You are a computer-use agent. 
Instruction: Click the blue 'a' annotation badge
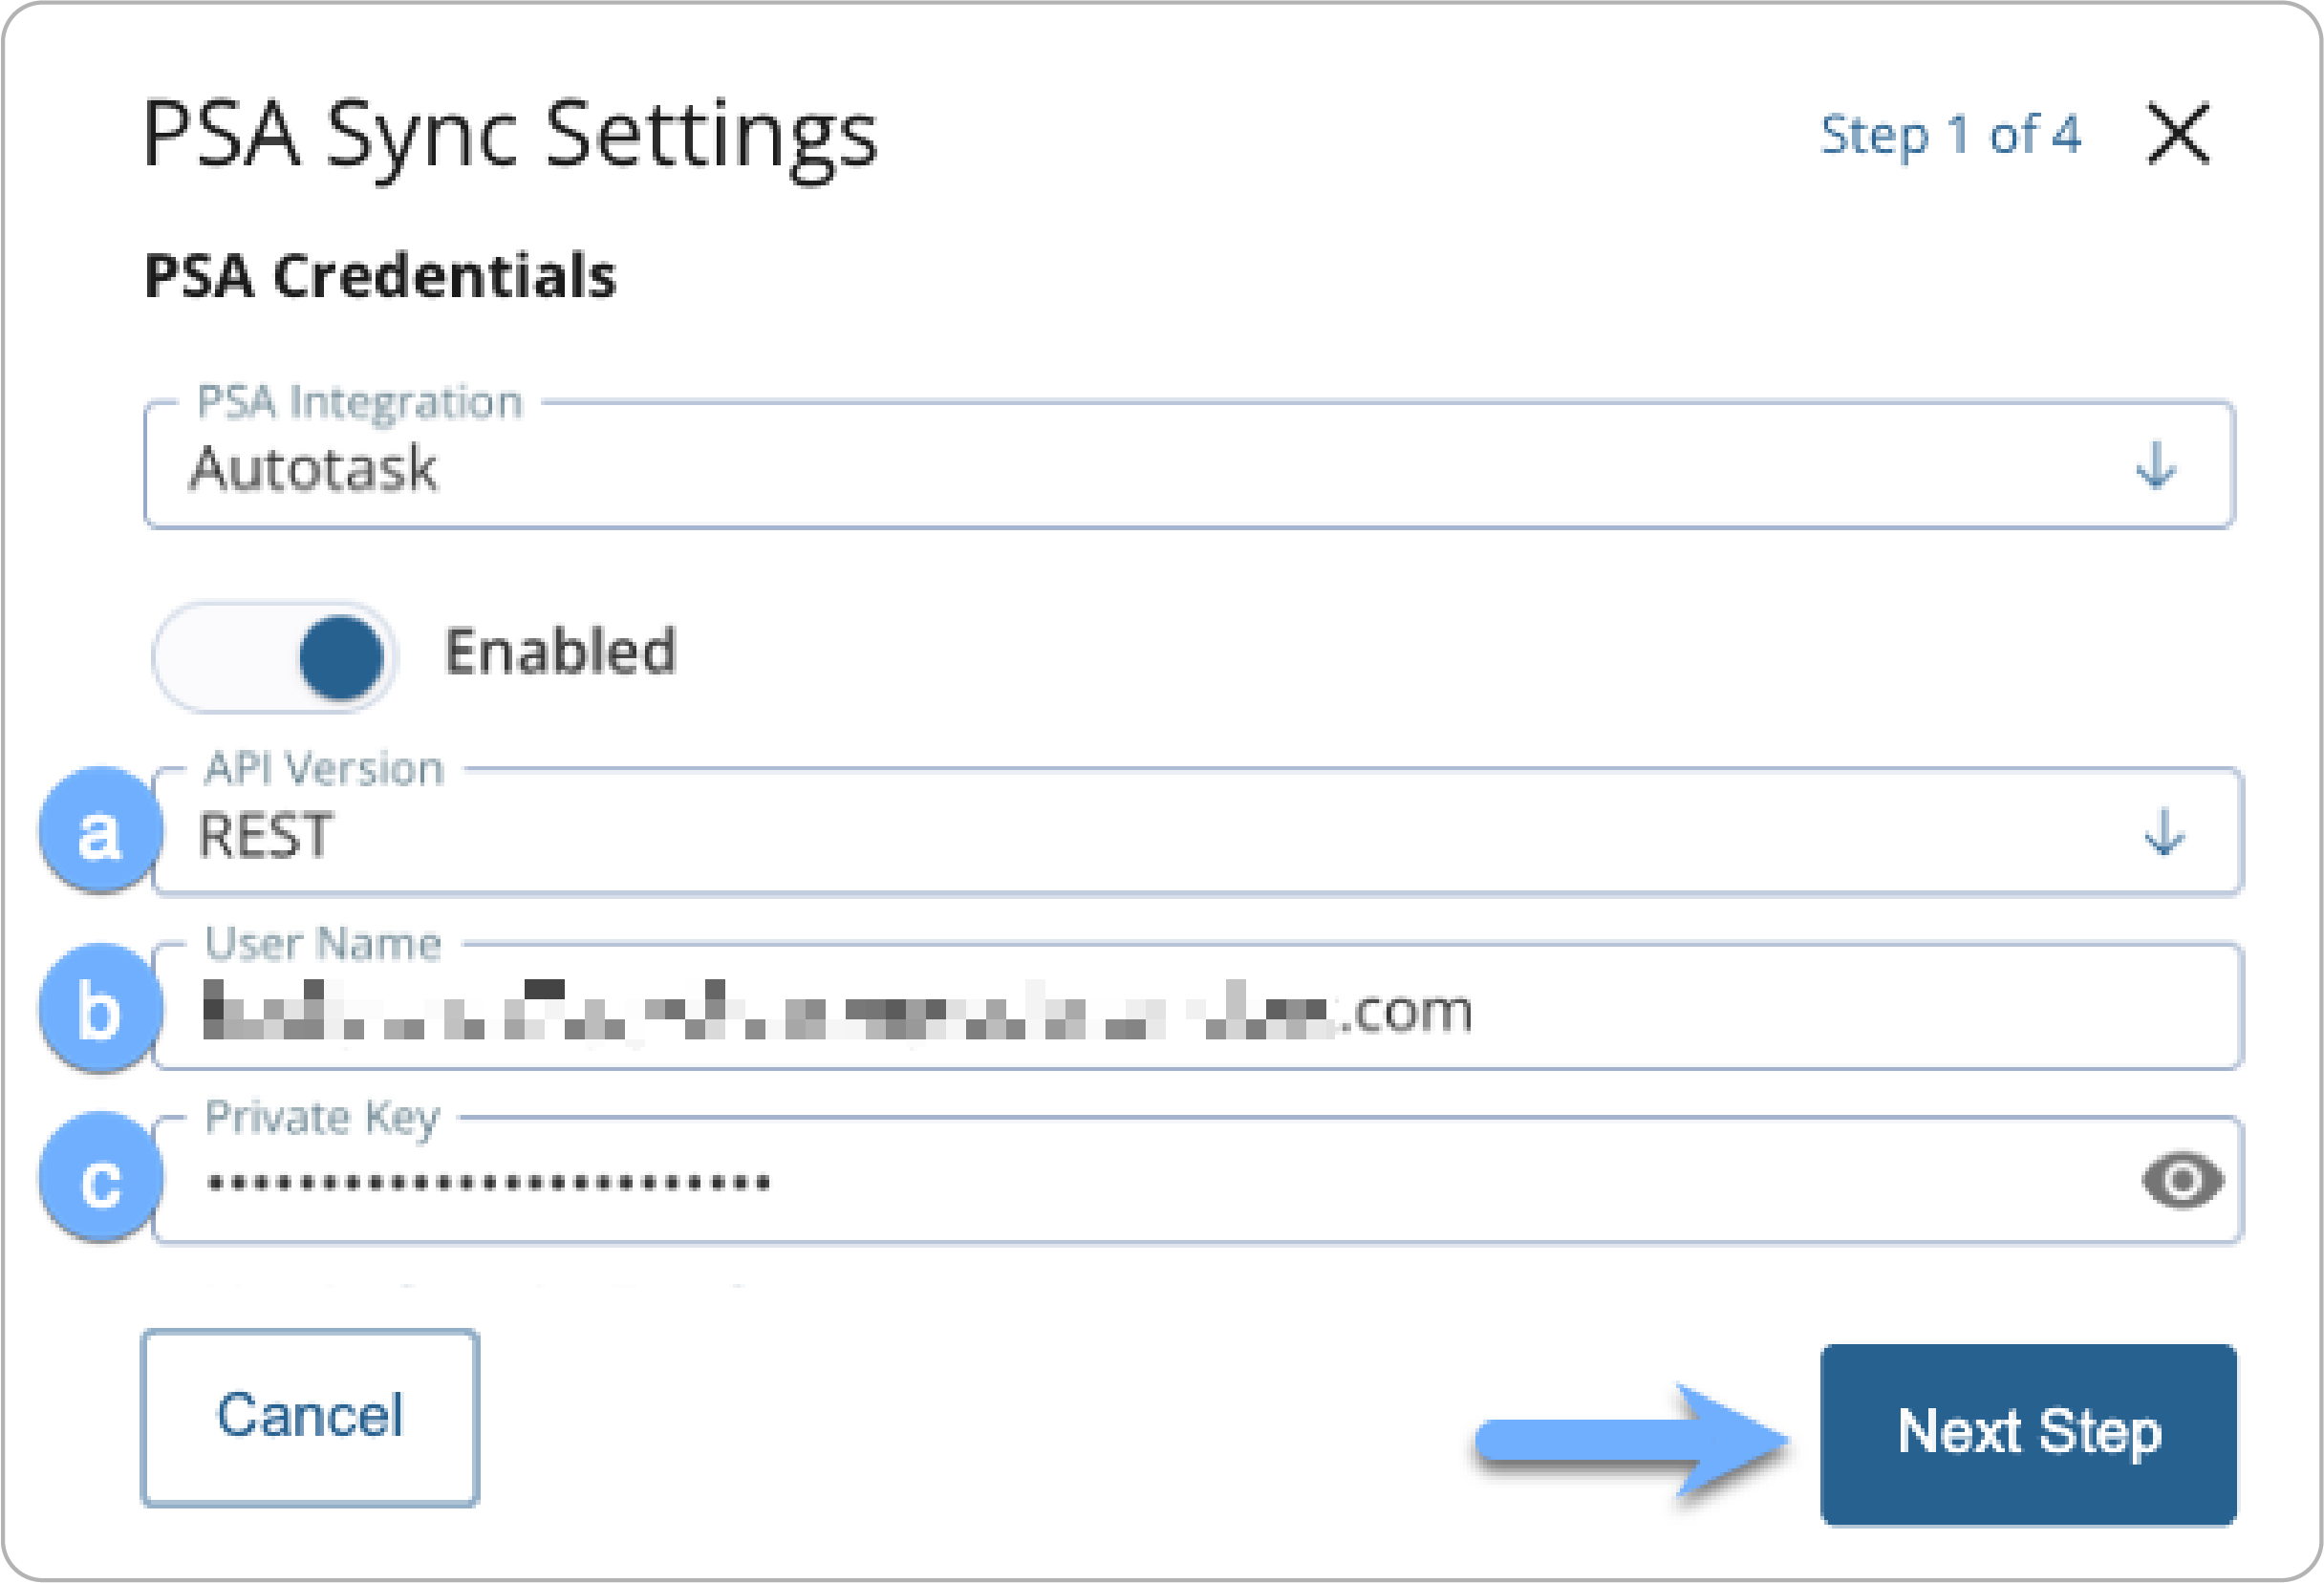click(100, 830)
